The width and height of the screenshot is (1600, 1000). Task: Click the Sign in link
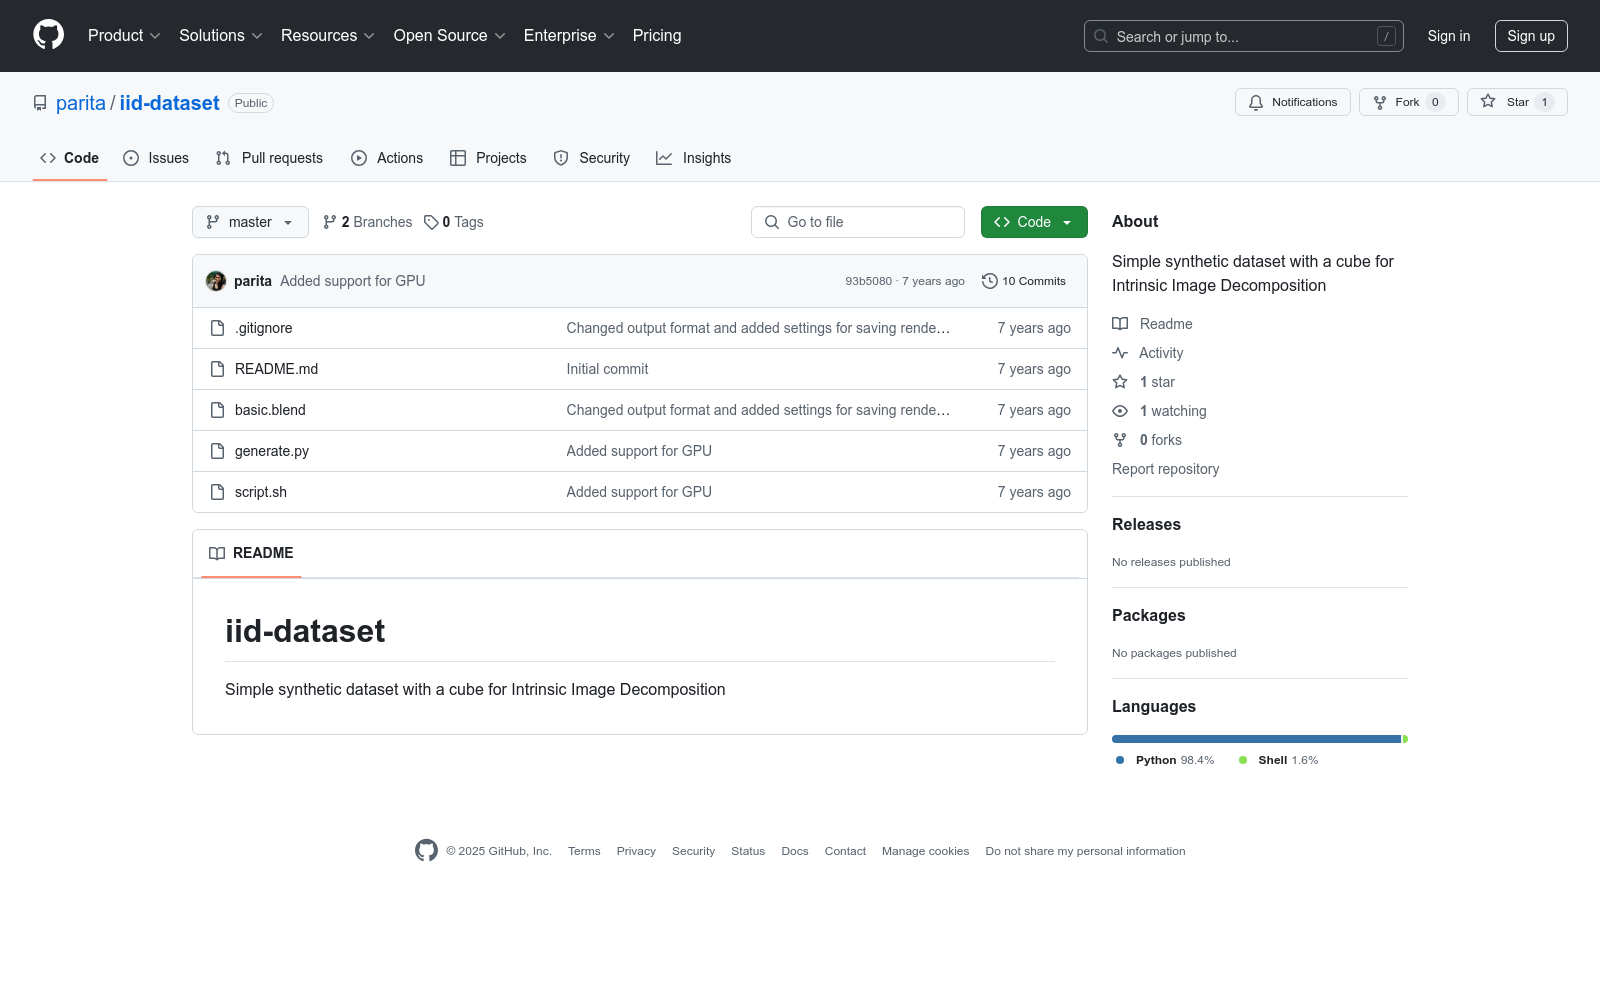coord(1449,36)
